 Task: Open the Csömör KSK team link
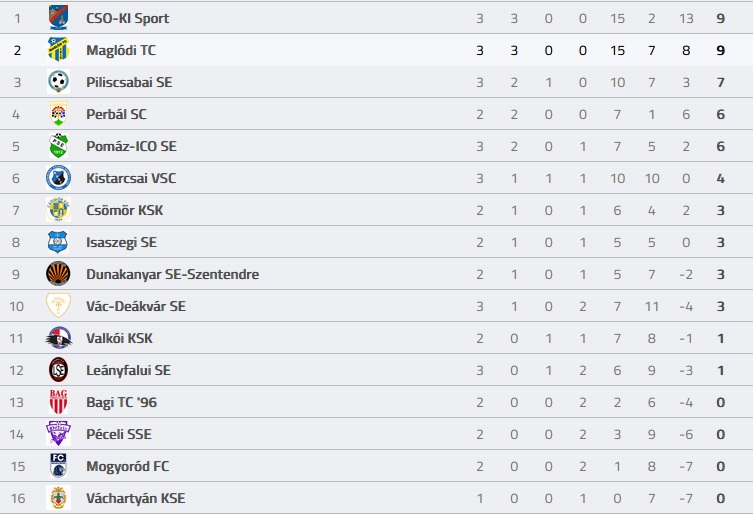(124, 210)
